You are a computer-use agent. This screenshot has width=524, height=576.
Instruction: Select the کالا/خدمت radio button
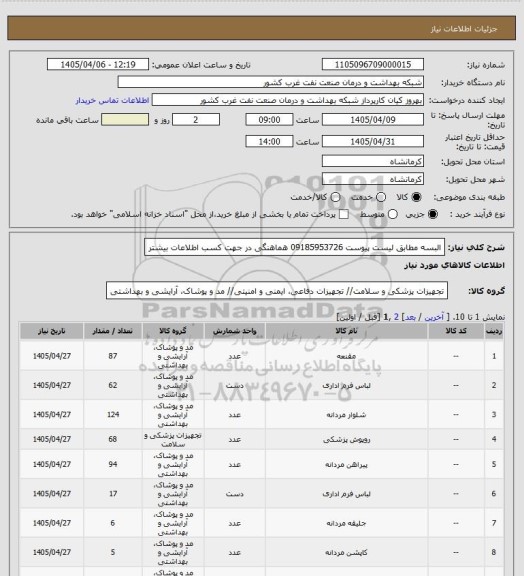click(x=335, y=197)
